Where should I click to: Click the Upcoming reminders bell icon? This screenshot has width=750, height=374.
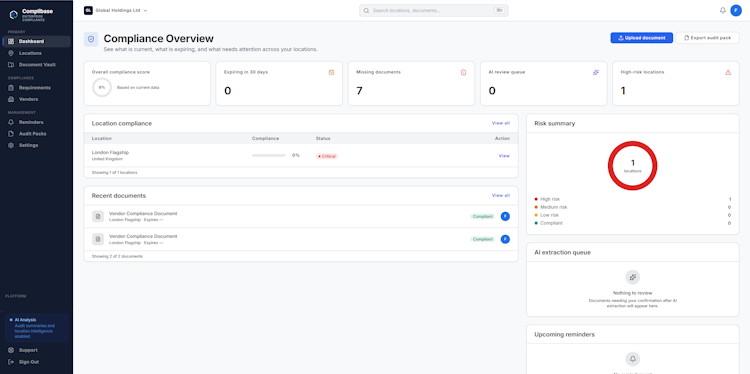(632, 359)
